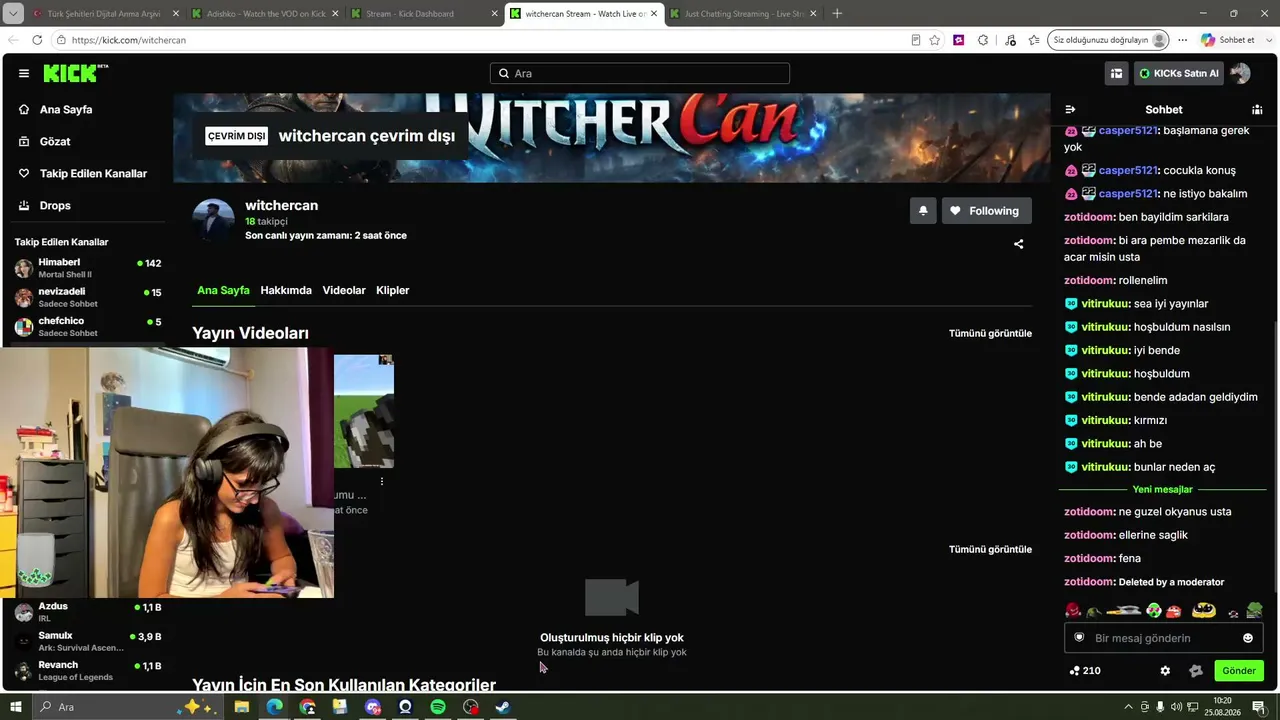This screenshot has width=1280, height=720.
Task: Open browser extensions puzzle icon
Action: (x=983, y=40)
